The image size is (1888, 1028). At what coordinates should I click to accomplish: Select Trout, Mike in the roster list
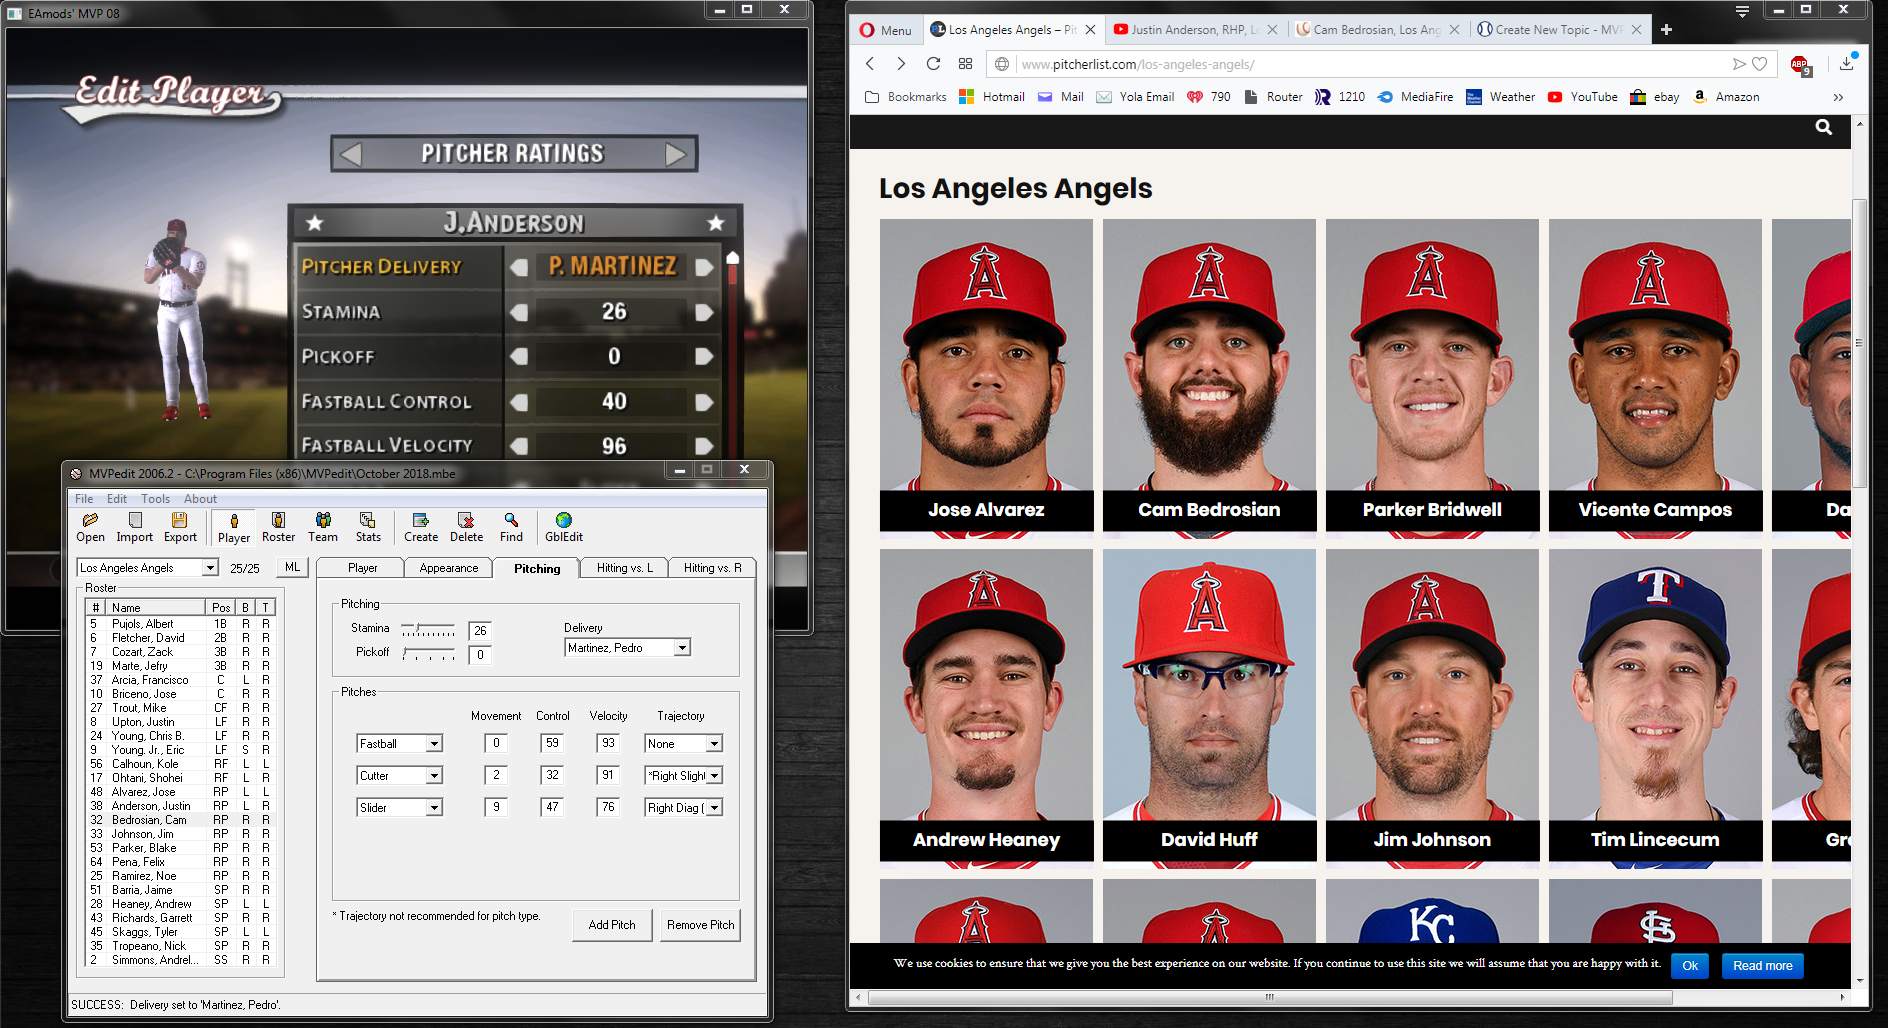click(x=179, y=708)
